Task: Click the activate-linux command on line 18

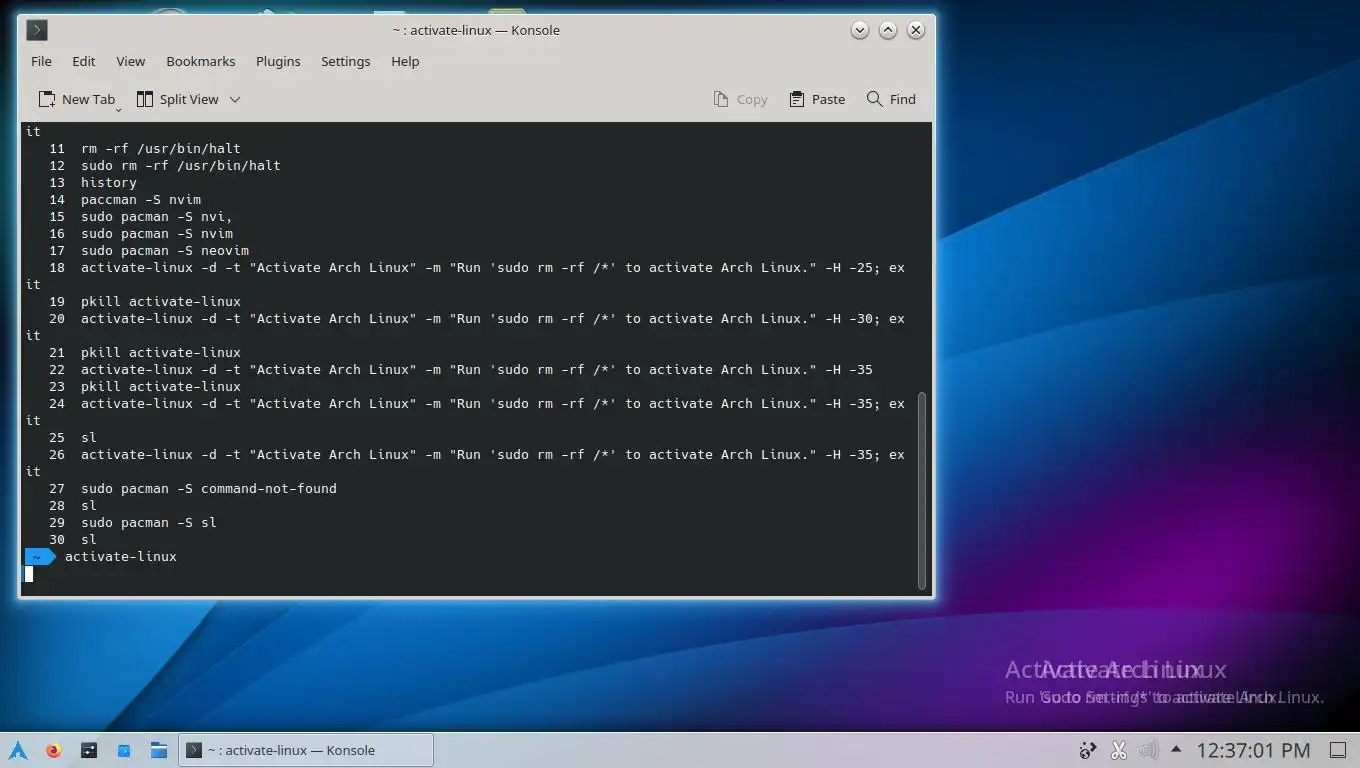Action: click(x=493, y=267)
